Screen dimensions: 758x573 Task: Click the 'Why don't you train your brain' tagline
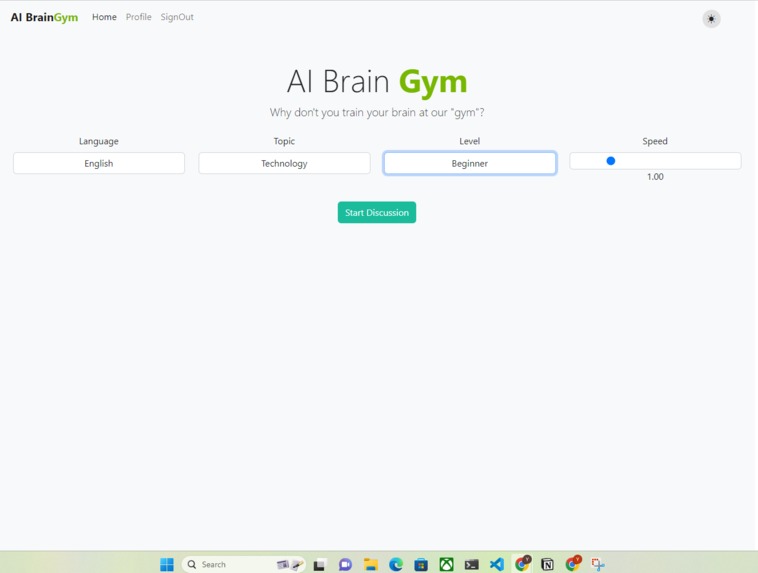click(377, 113)
